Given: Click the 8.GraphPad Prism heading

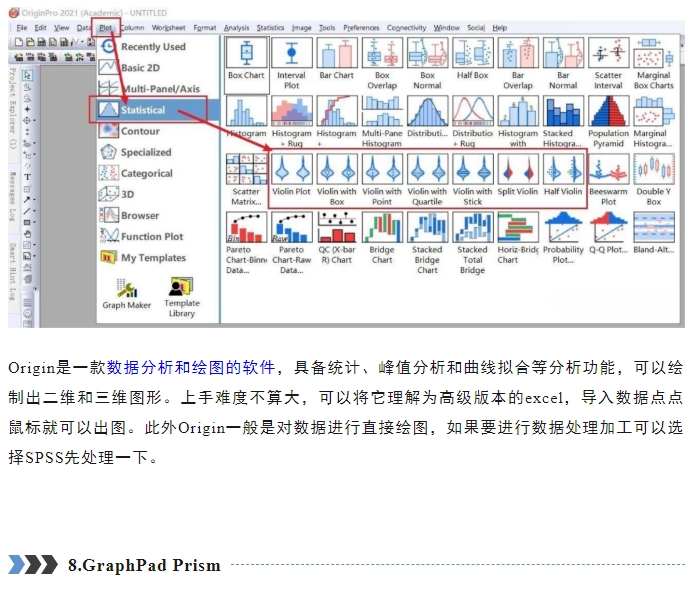Looking at the screenshot, I should (x=144, y=565).
